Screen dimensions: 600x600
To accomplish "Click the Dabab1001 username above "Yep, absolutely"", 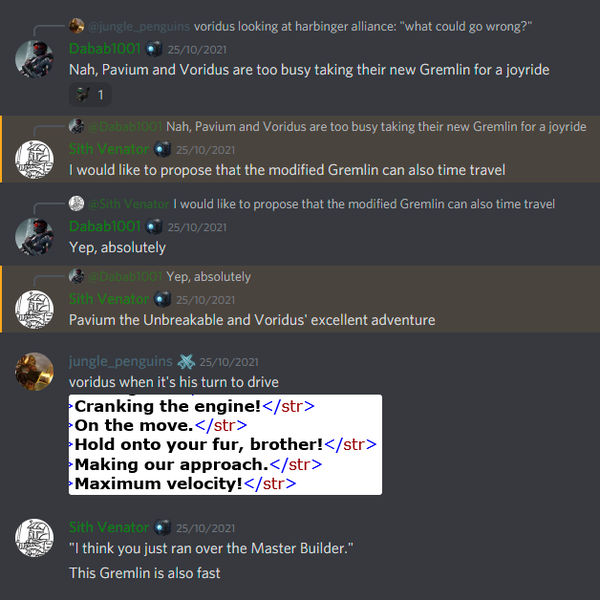I will (105, 227).
